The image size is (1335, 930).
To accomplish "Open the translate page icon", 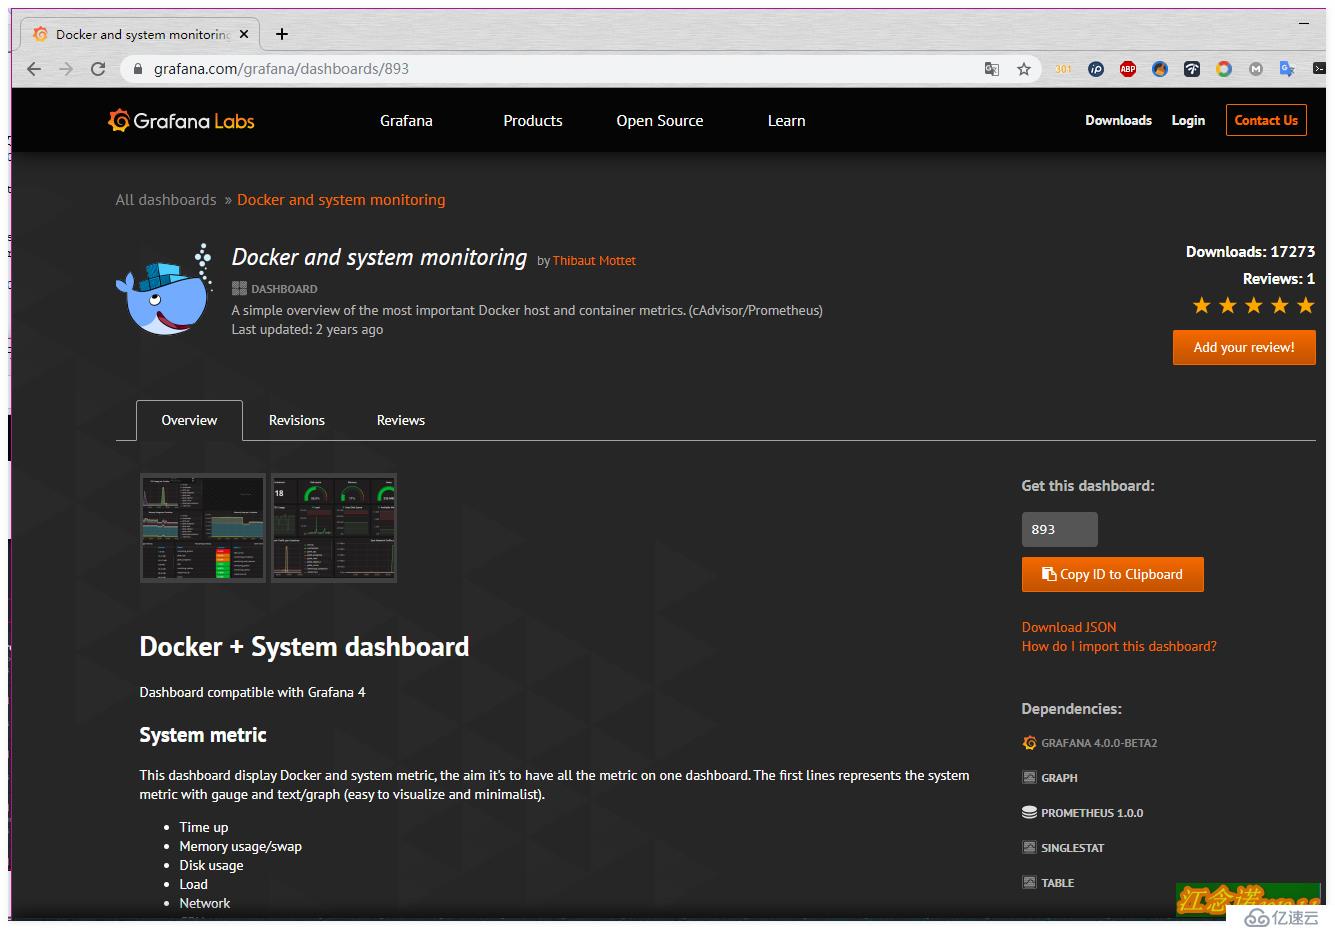I will click(x=992, y=69).
